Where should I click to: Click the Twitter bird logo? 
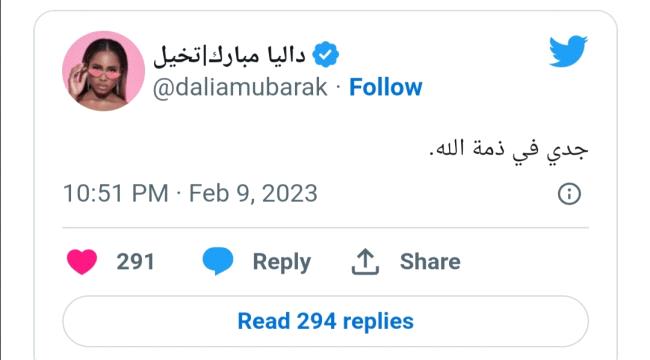[x=568, y=51]
